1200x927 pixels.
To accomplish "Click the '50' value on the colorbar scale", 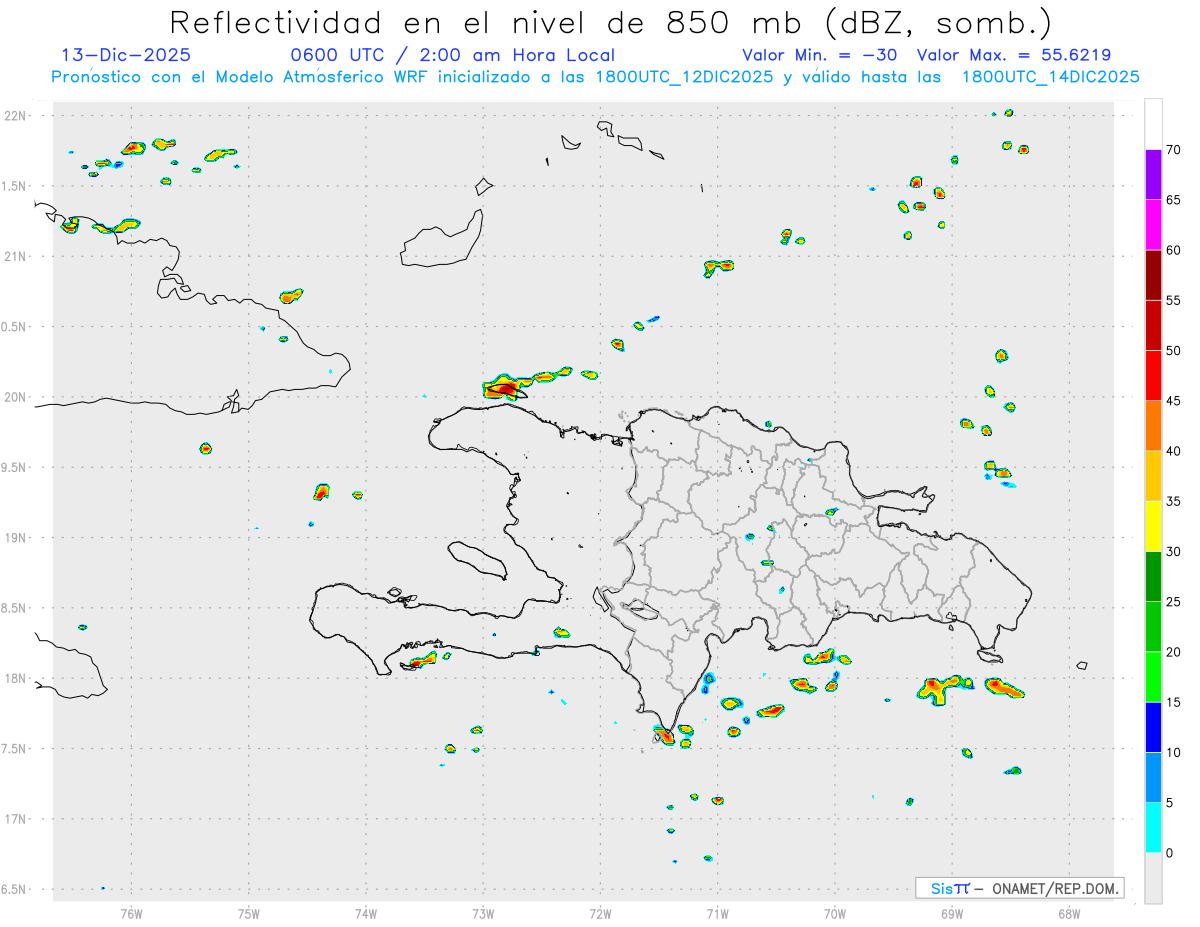I will click(x=1173, y=351).
